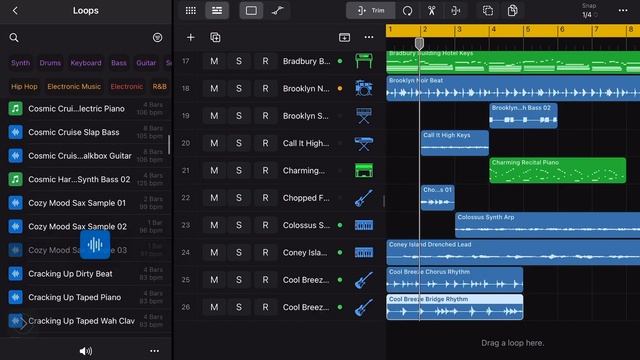Filter loops by Bass tag
This screenshot has width=640, height=360.
119,63
